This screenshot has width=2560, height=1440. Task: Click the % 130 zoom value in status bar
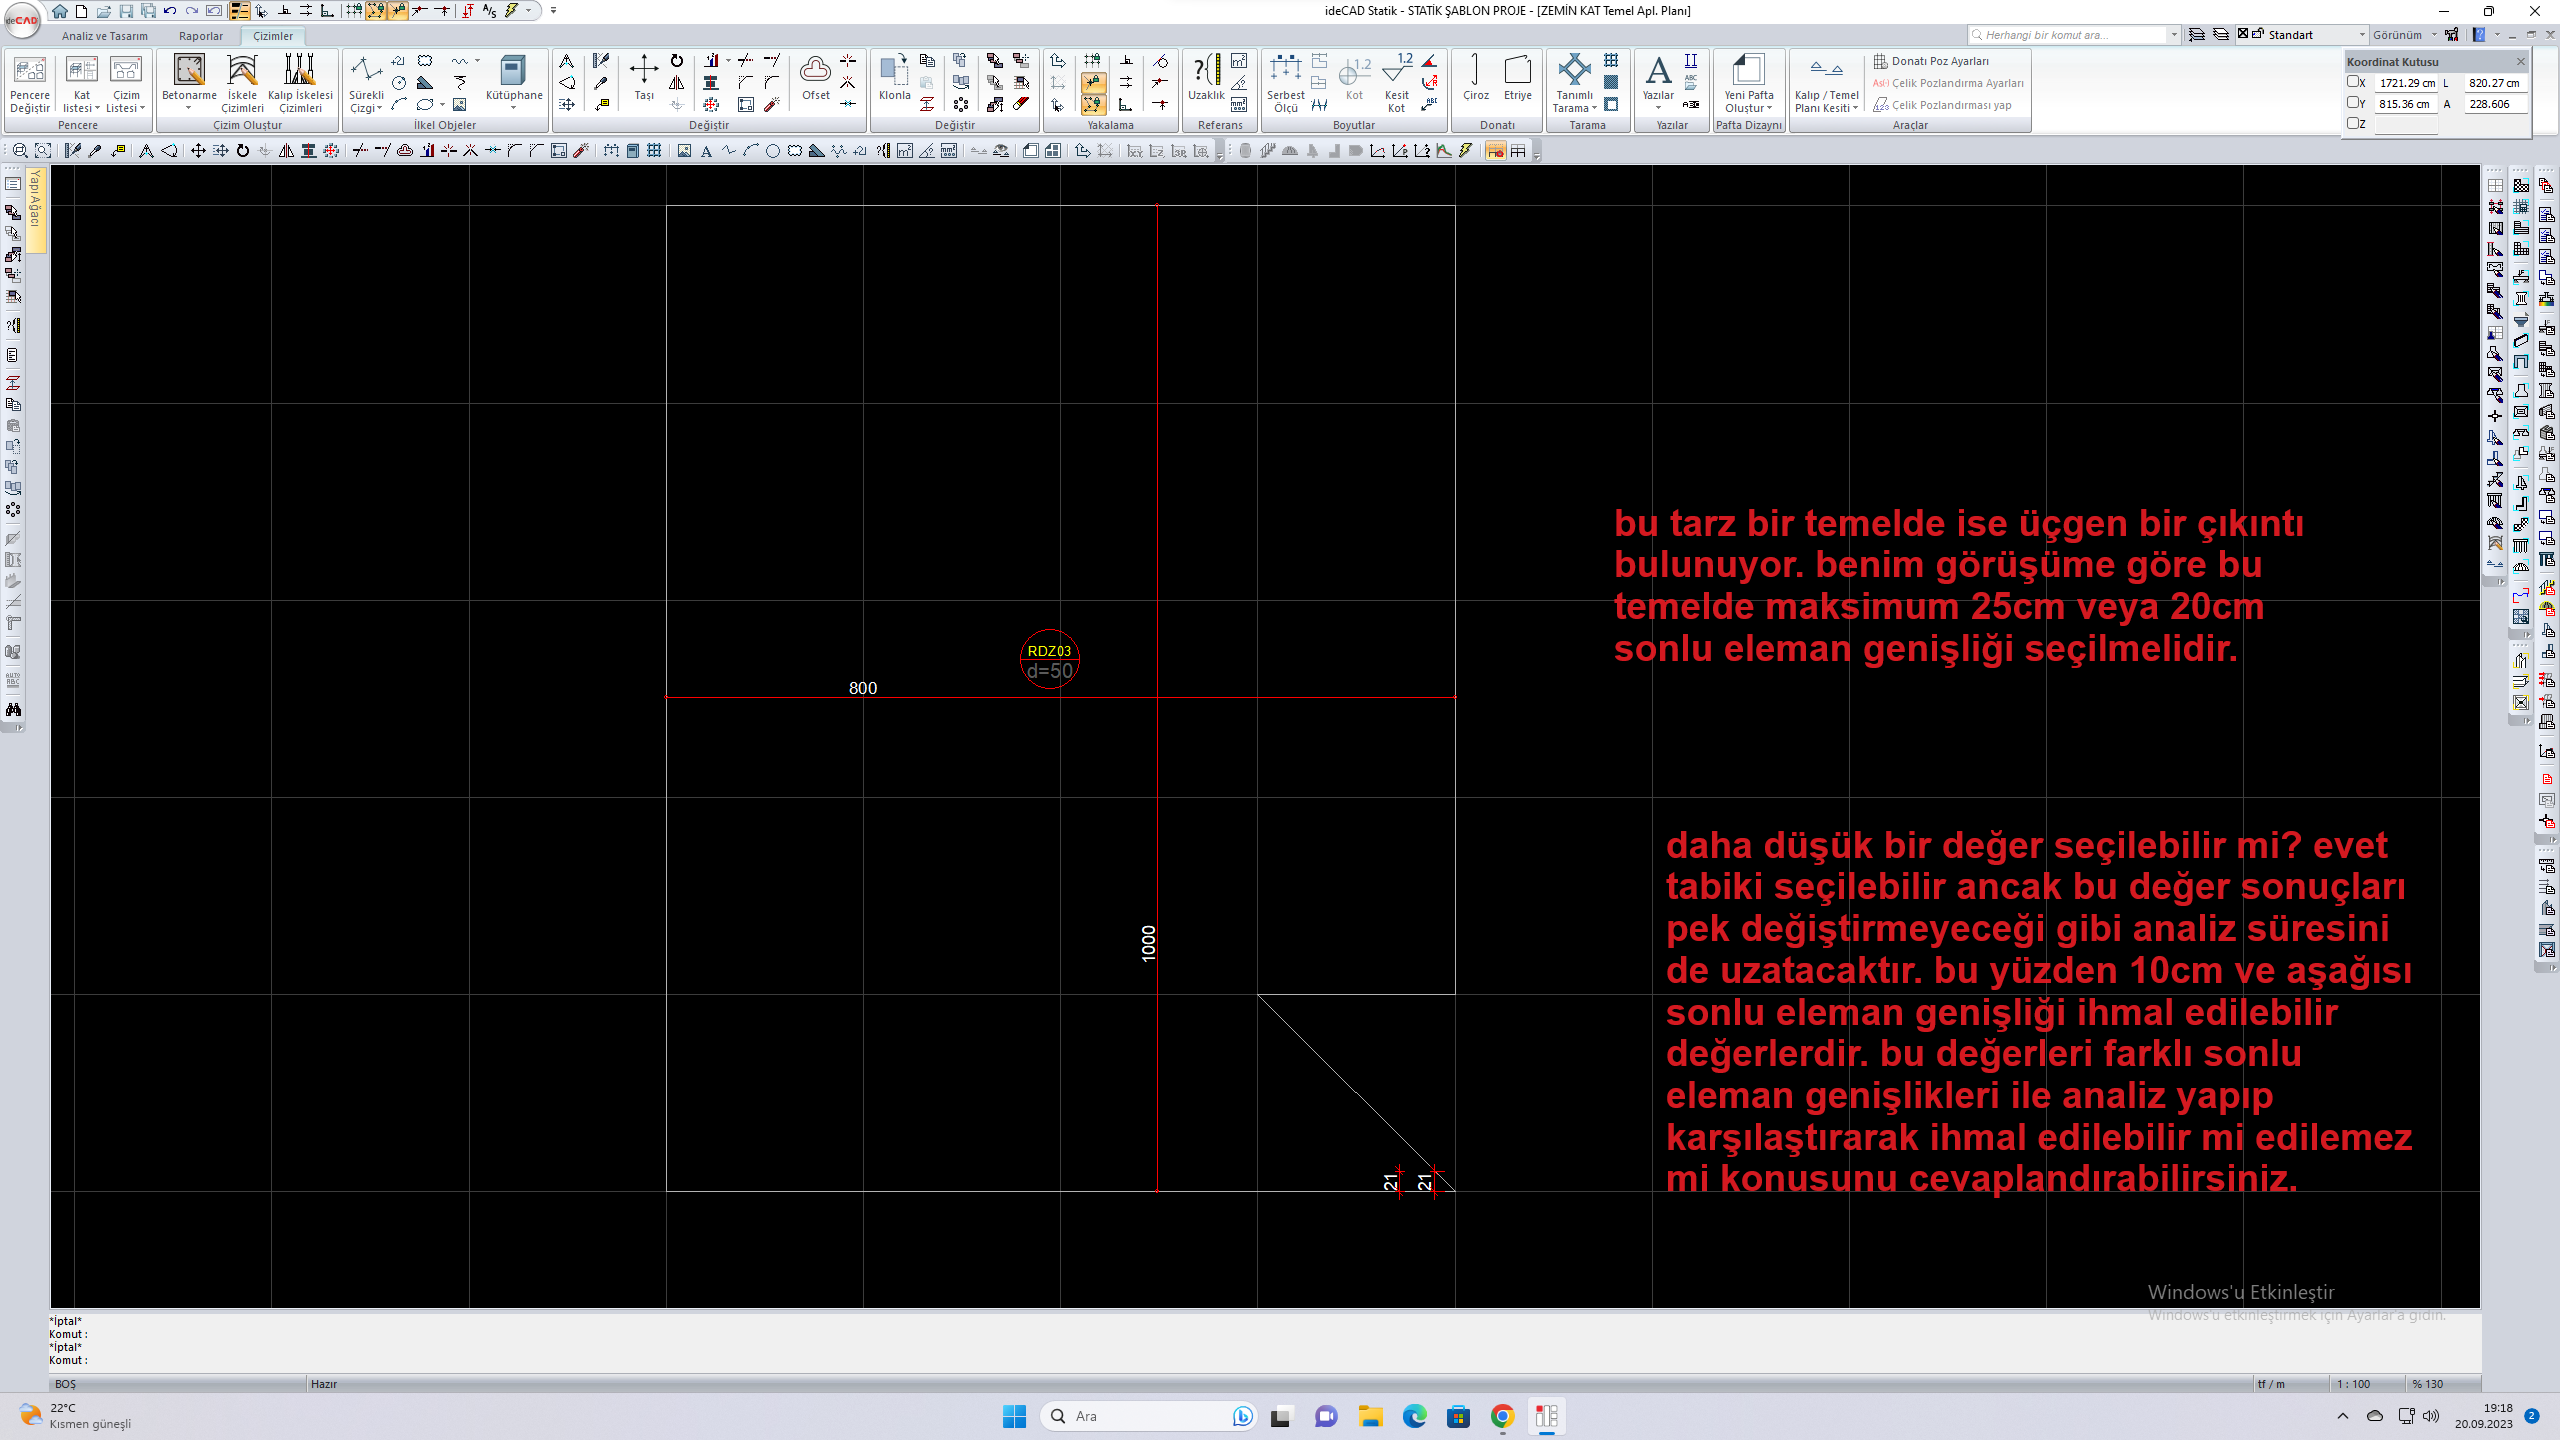2427,1384
